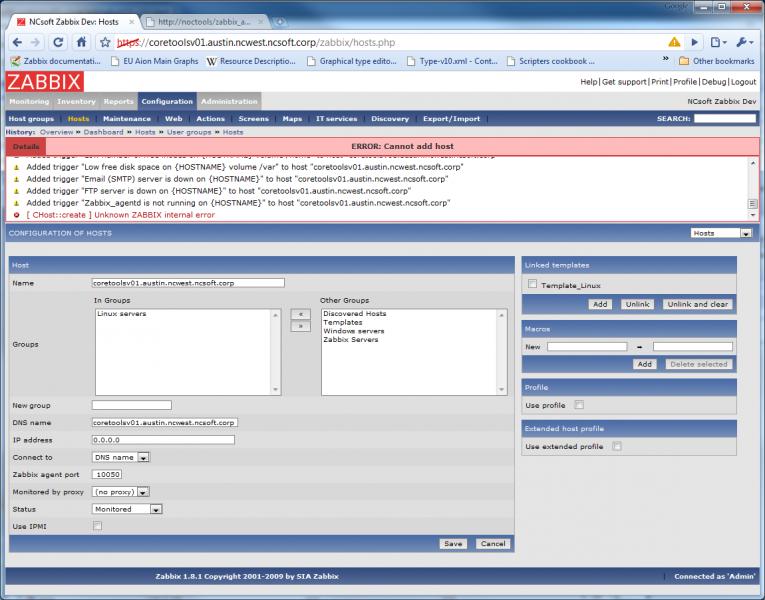Click the yellow warning triangle icon
This screenshot has height=600, width=765.
[x=674, y=42]
